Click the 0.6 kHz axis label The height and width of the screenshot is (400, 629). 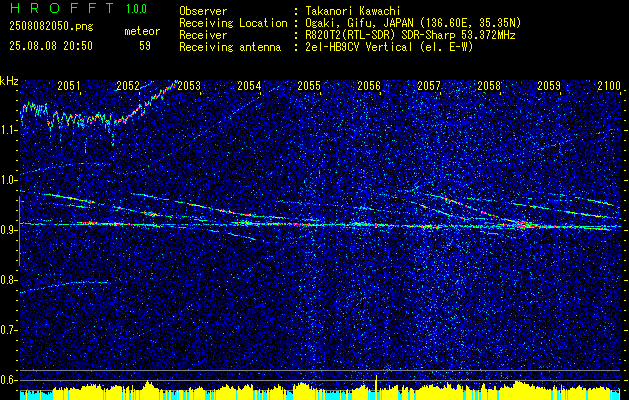pos(9,380)
